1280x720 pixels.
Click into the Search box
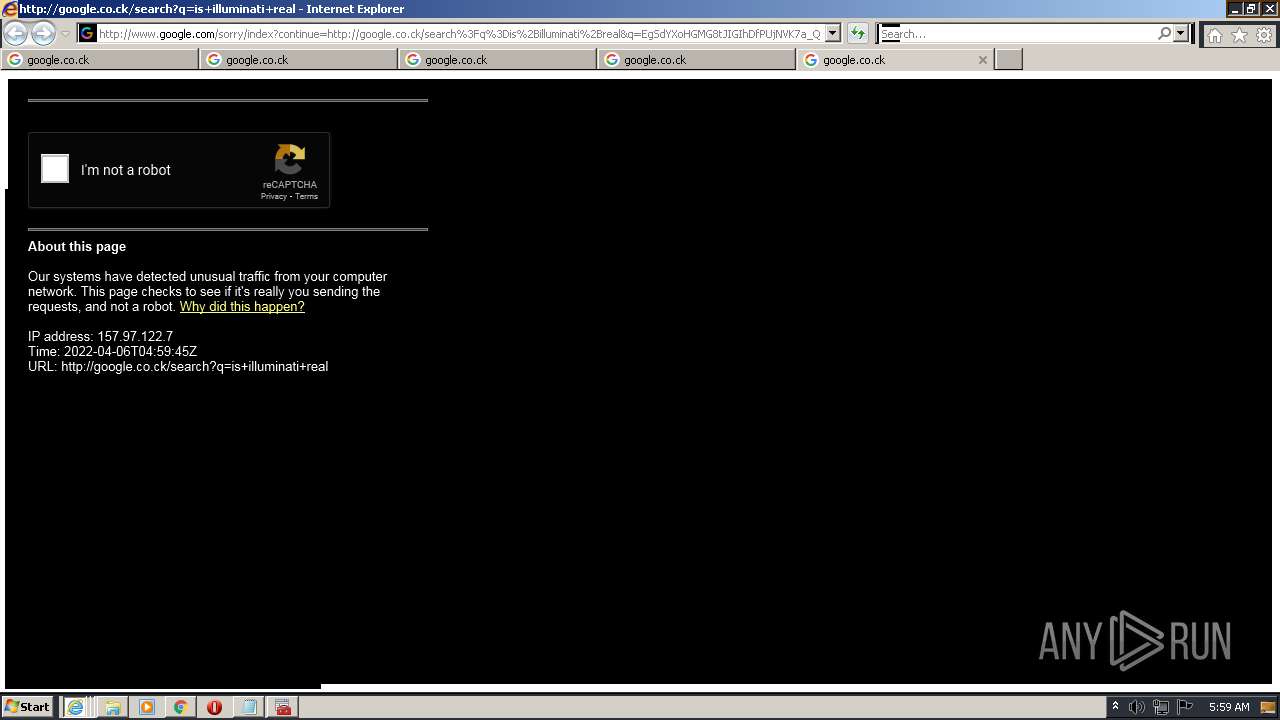click(1017, 34)
